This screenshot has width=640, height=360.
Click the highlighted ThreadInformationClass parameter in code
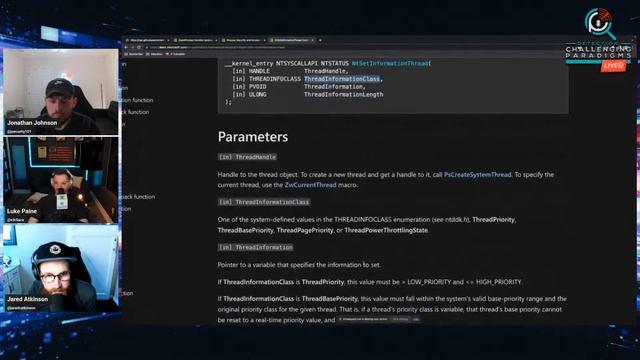coord(342,79)
